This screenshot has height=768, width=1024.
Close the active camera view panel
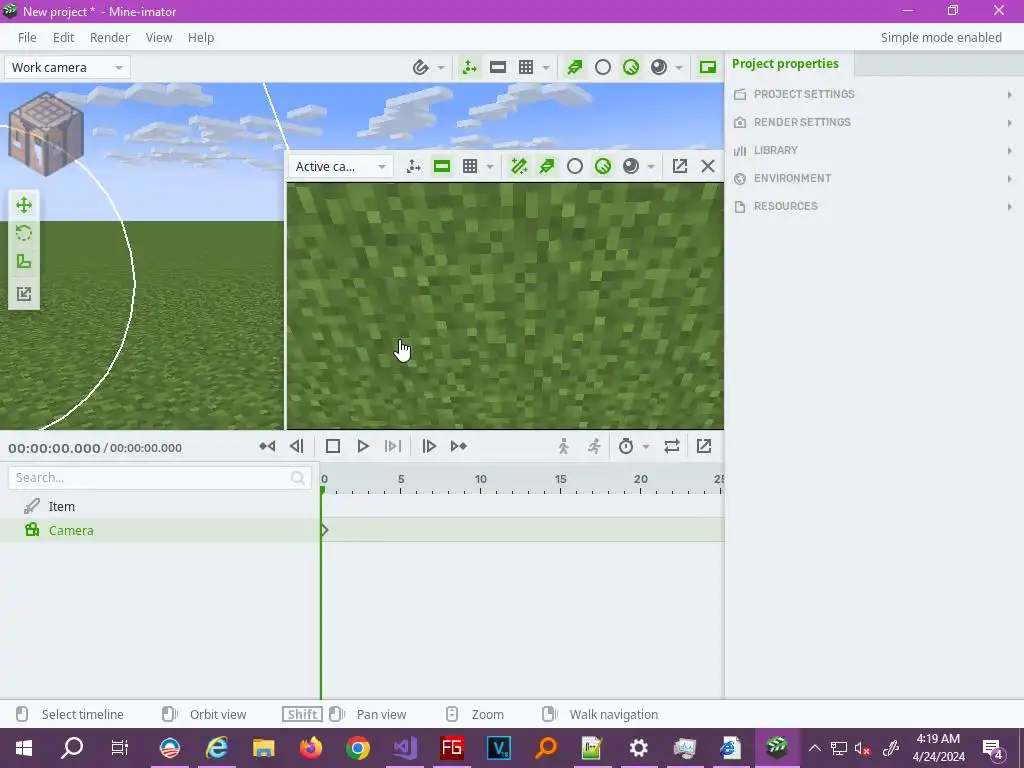708,167
